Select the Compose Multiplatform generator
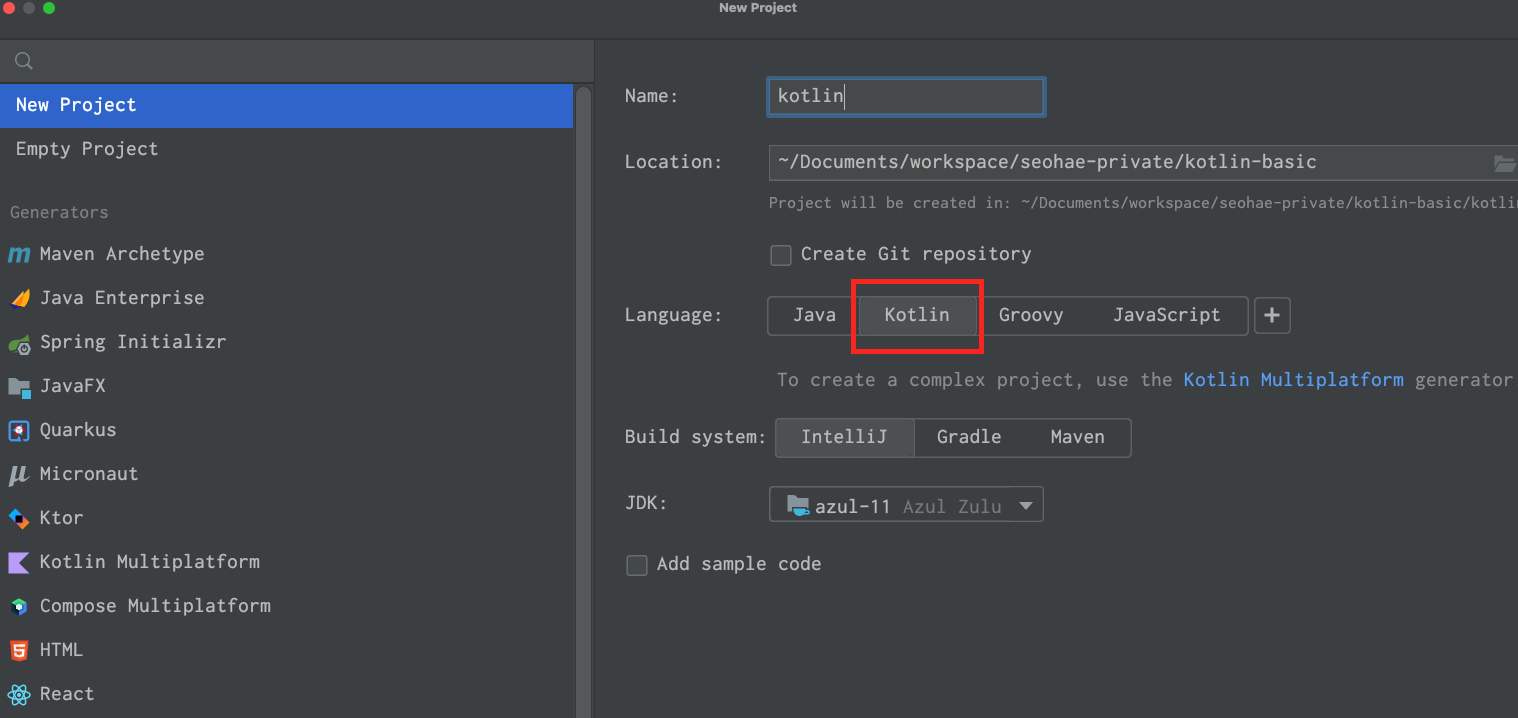1518x718 pixels. point(286,606)
